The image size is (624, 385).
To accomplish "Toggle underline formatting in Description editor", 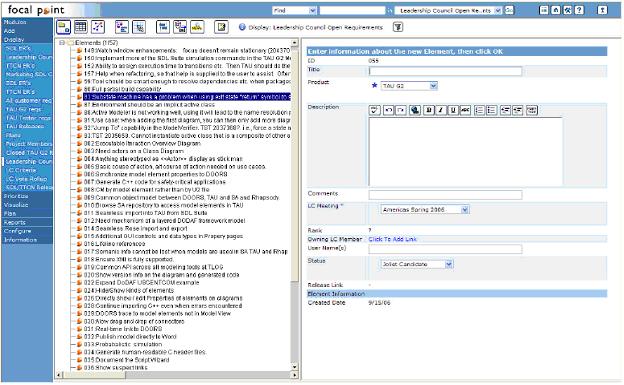I will [453, 110].
